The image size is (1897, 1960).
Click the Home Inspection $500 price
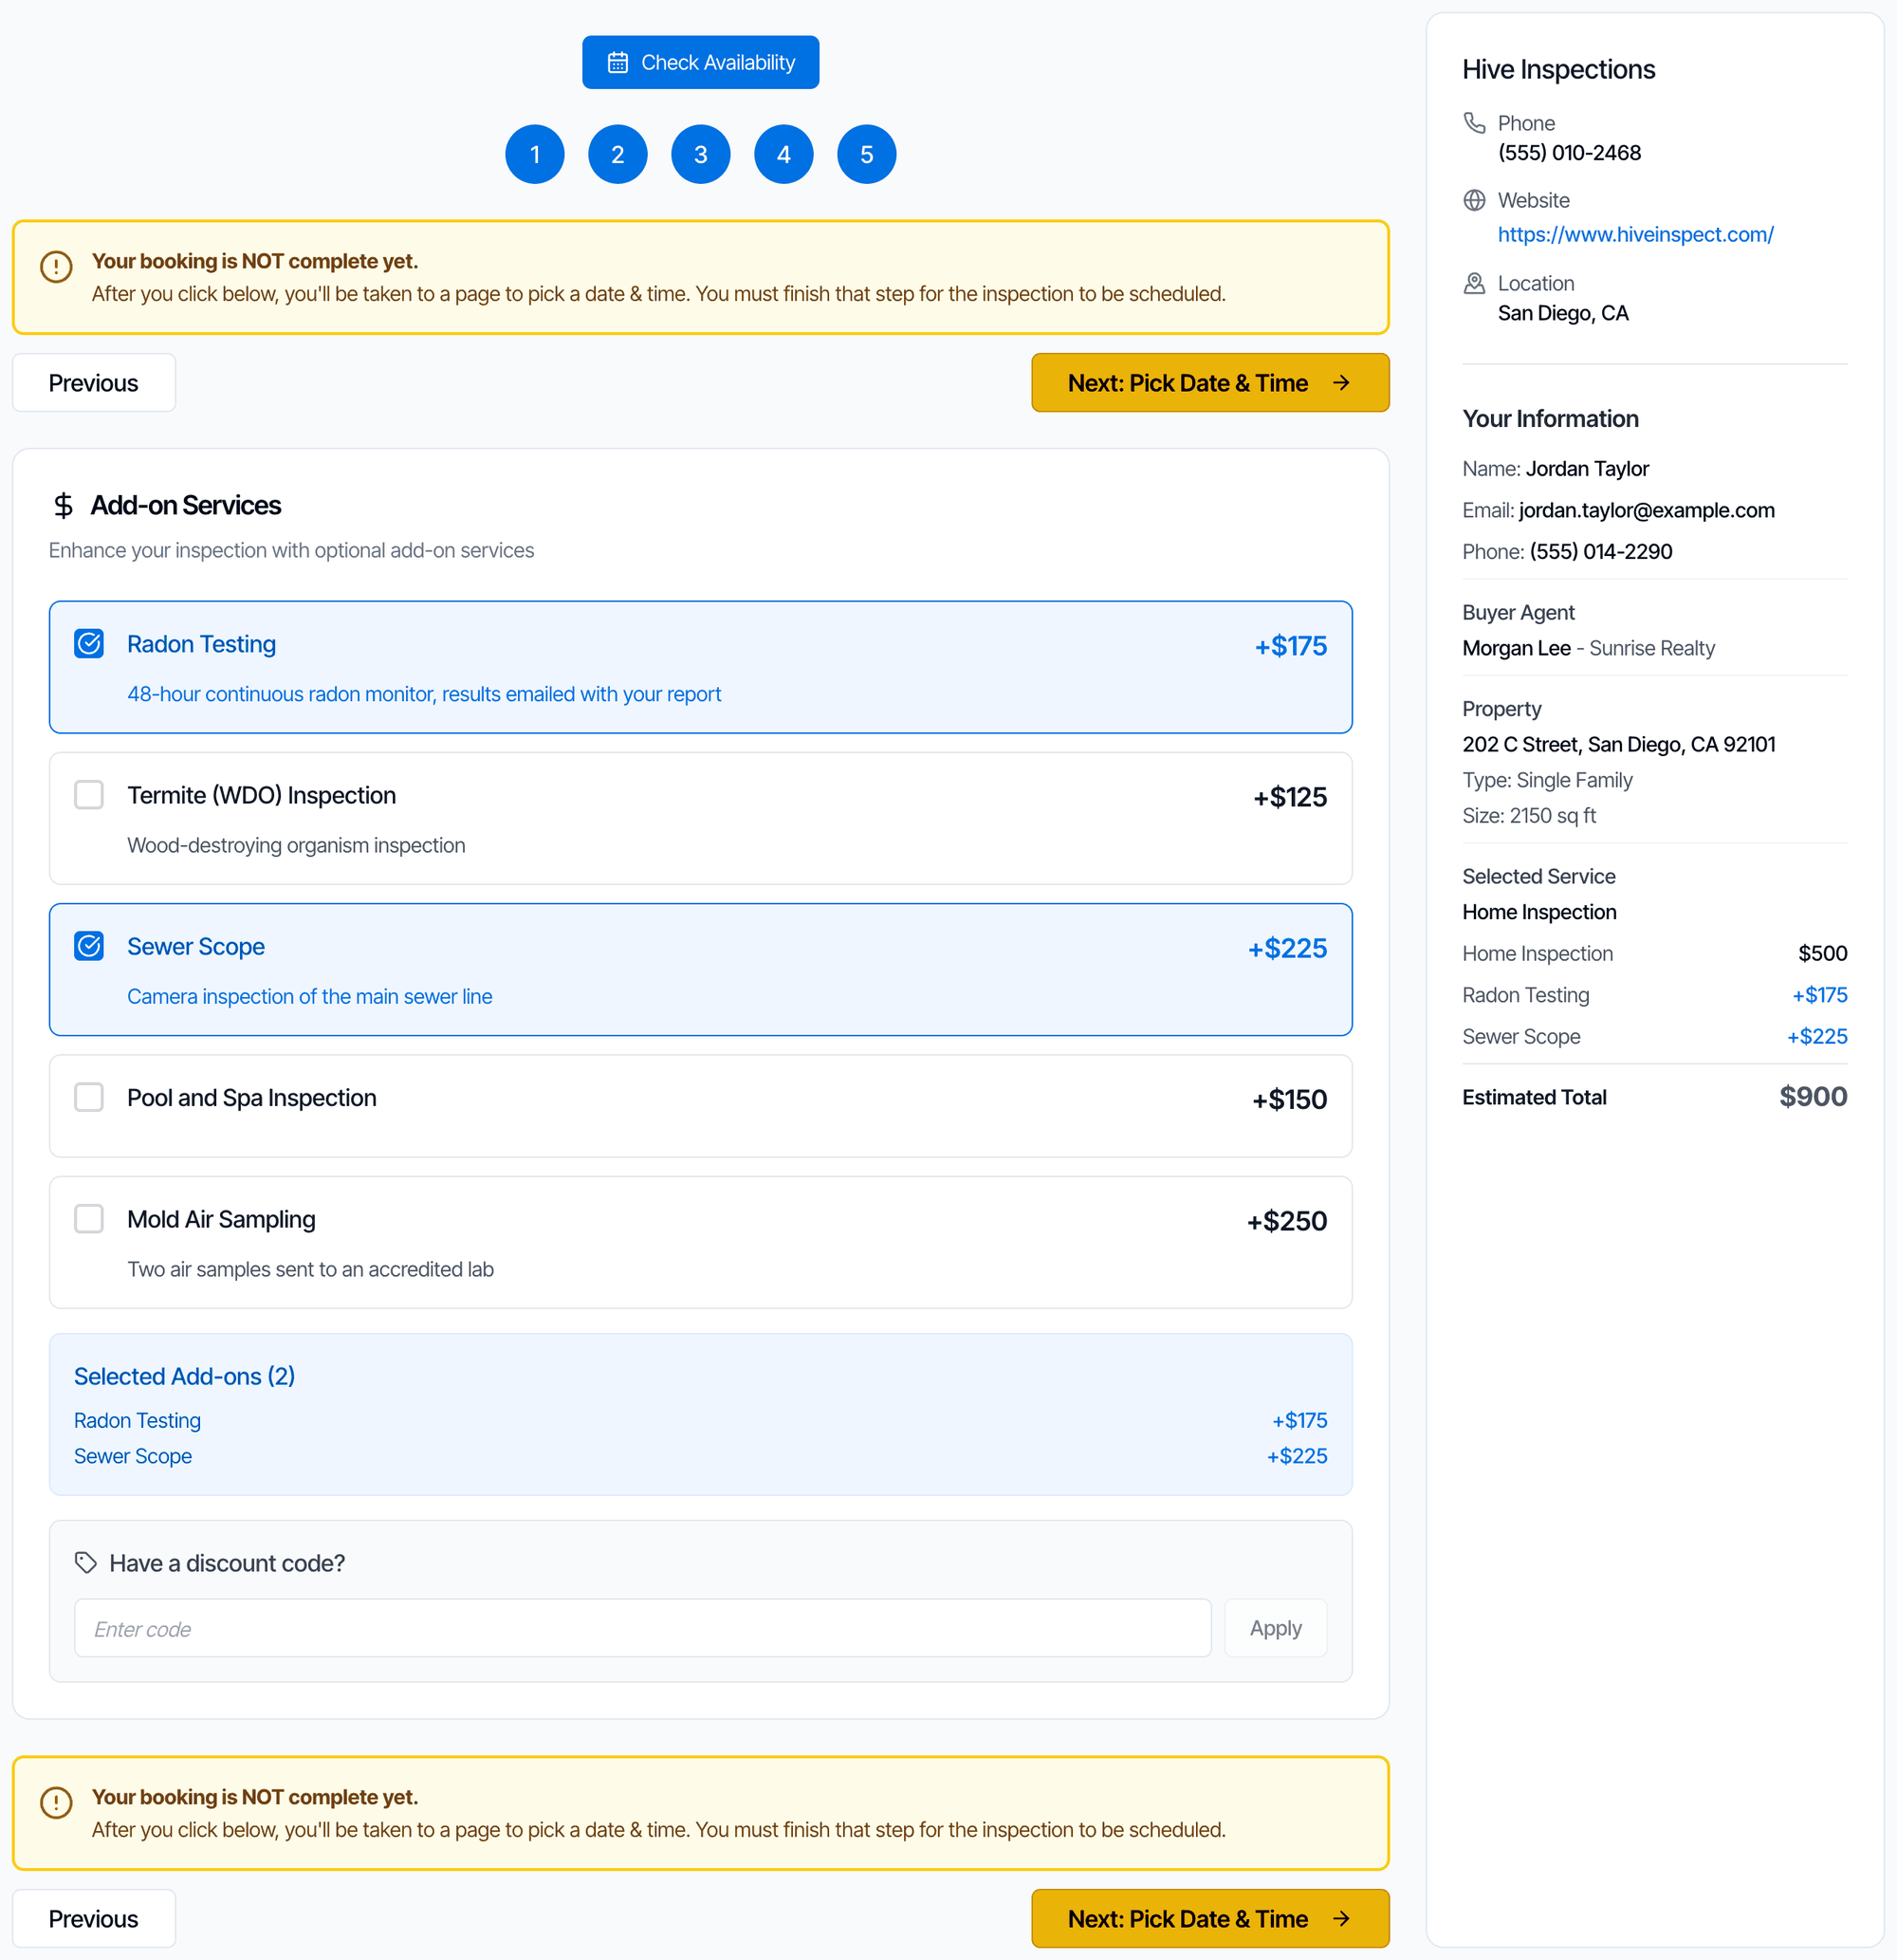[x=1823, y=953]
